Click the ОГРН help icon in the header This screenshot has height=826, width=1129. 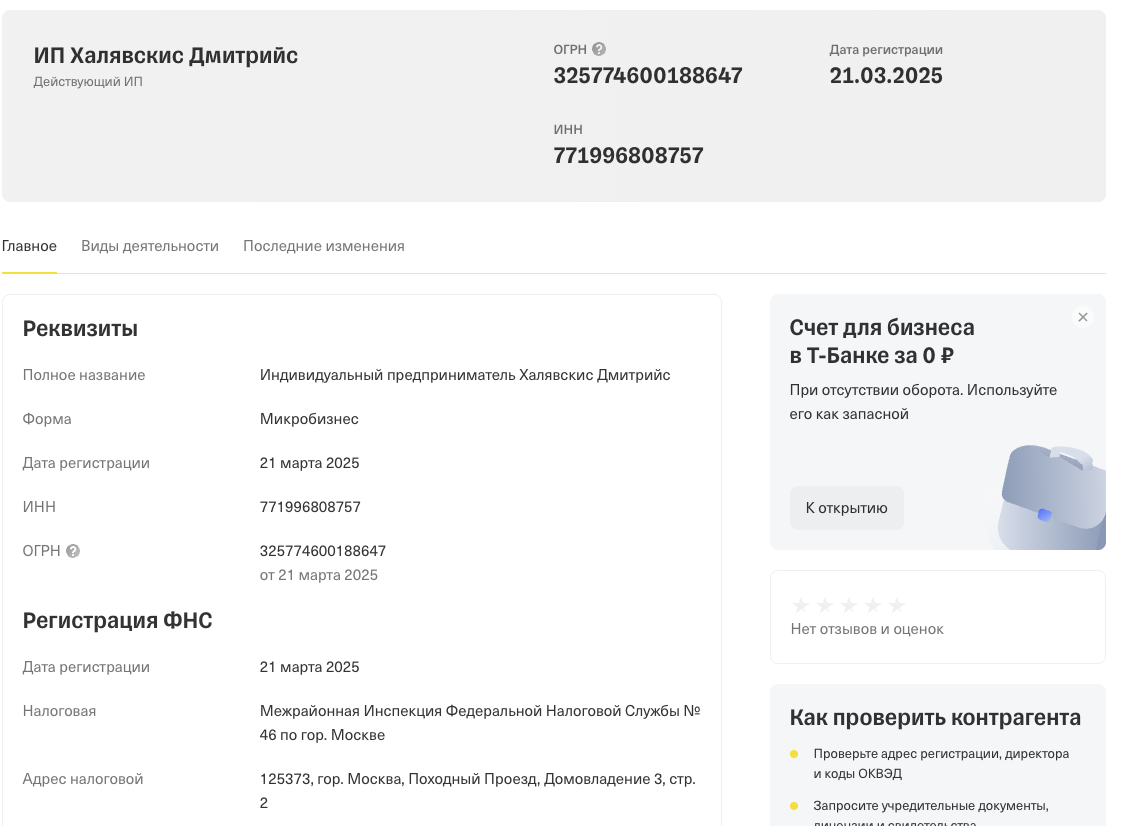(x=598, y=49)
